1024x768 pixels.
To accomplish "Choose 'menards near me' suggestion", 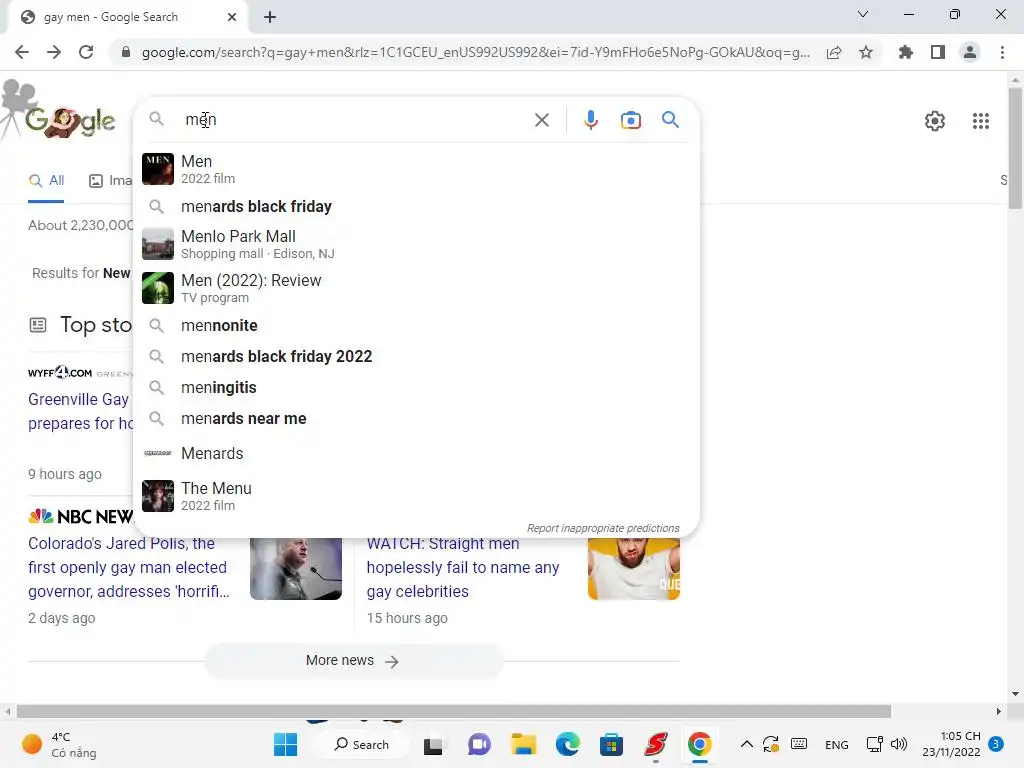I will point(416,419).
